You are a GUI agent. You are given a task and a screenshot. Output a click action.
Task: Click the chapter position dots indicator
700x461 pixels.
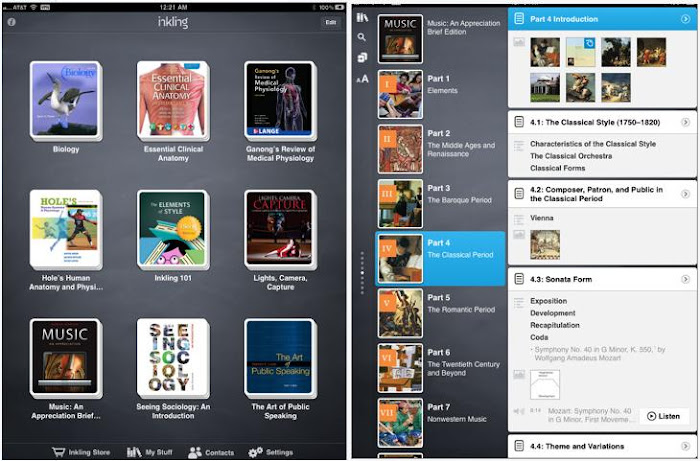click(x=362, y=273)
